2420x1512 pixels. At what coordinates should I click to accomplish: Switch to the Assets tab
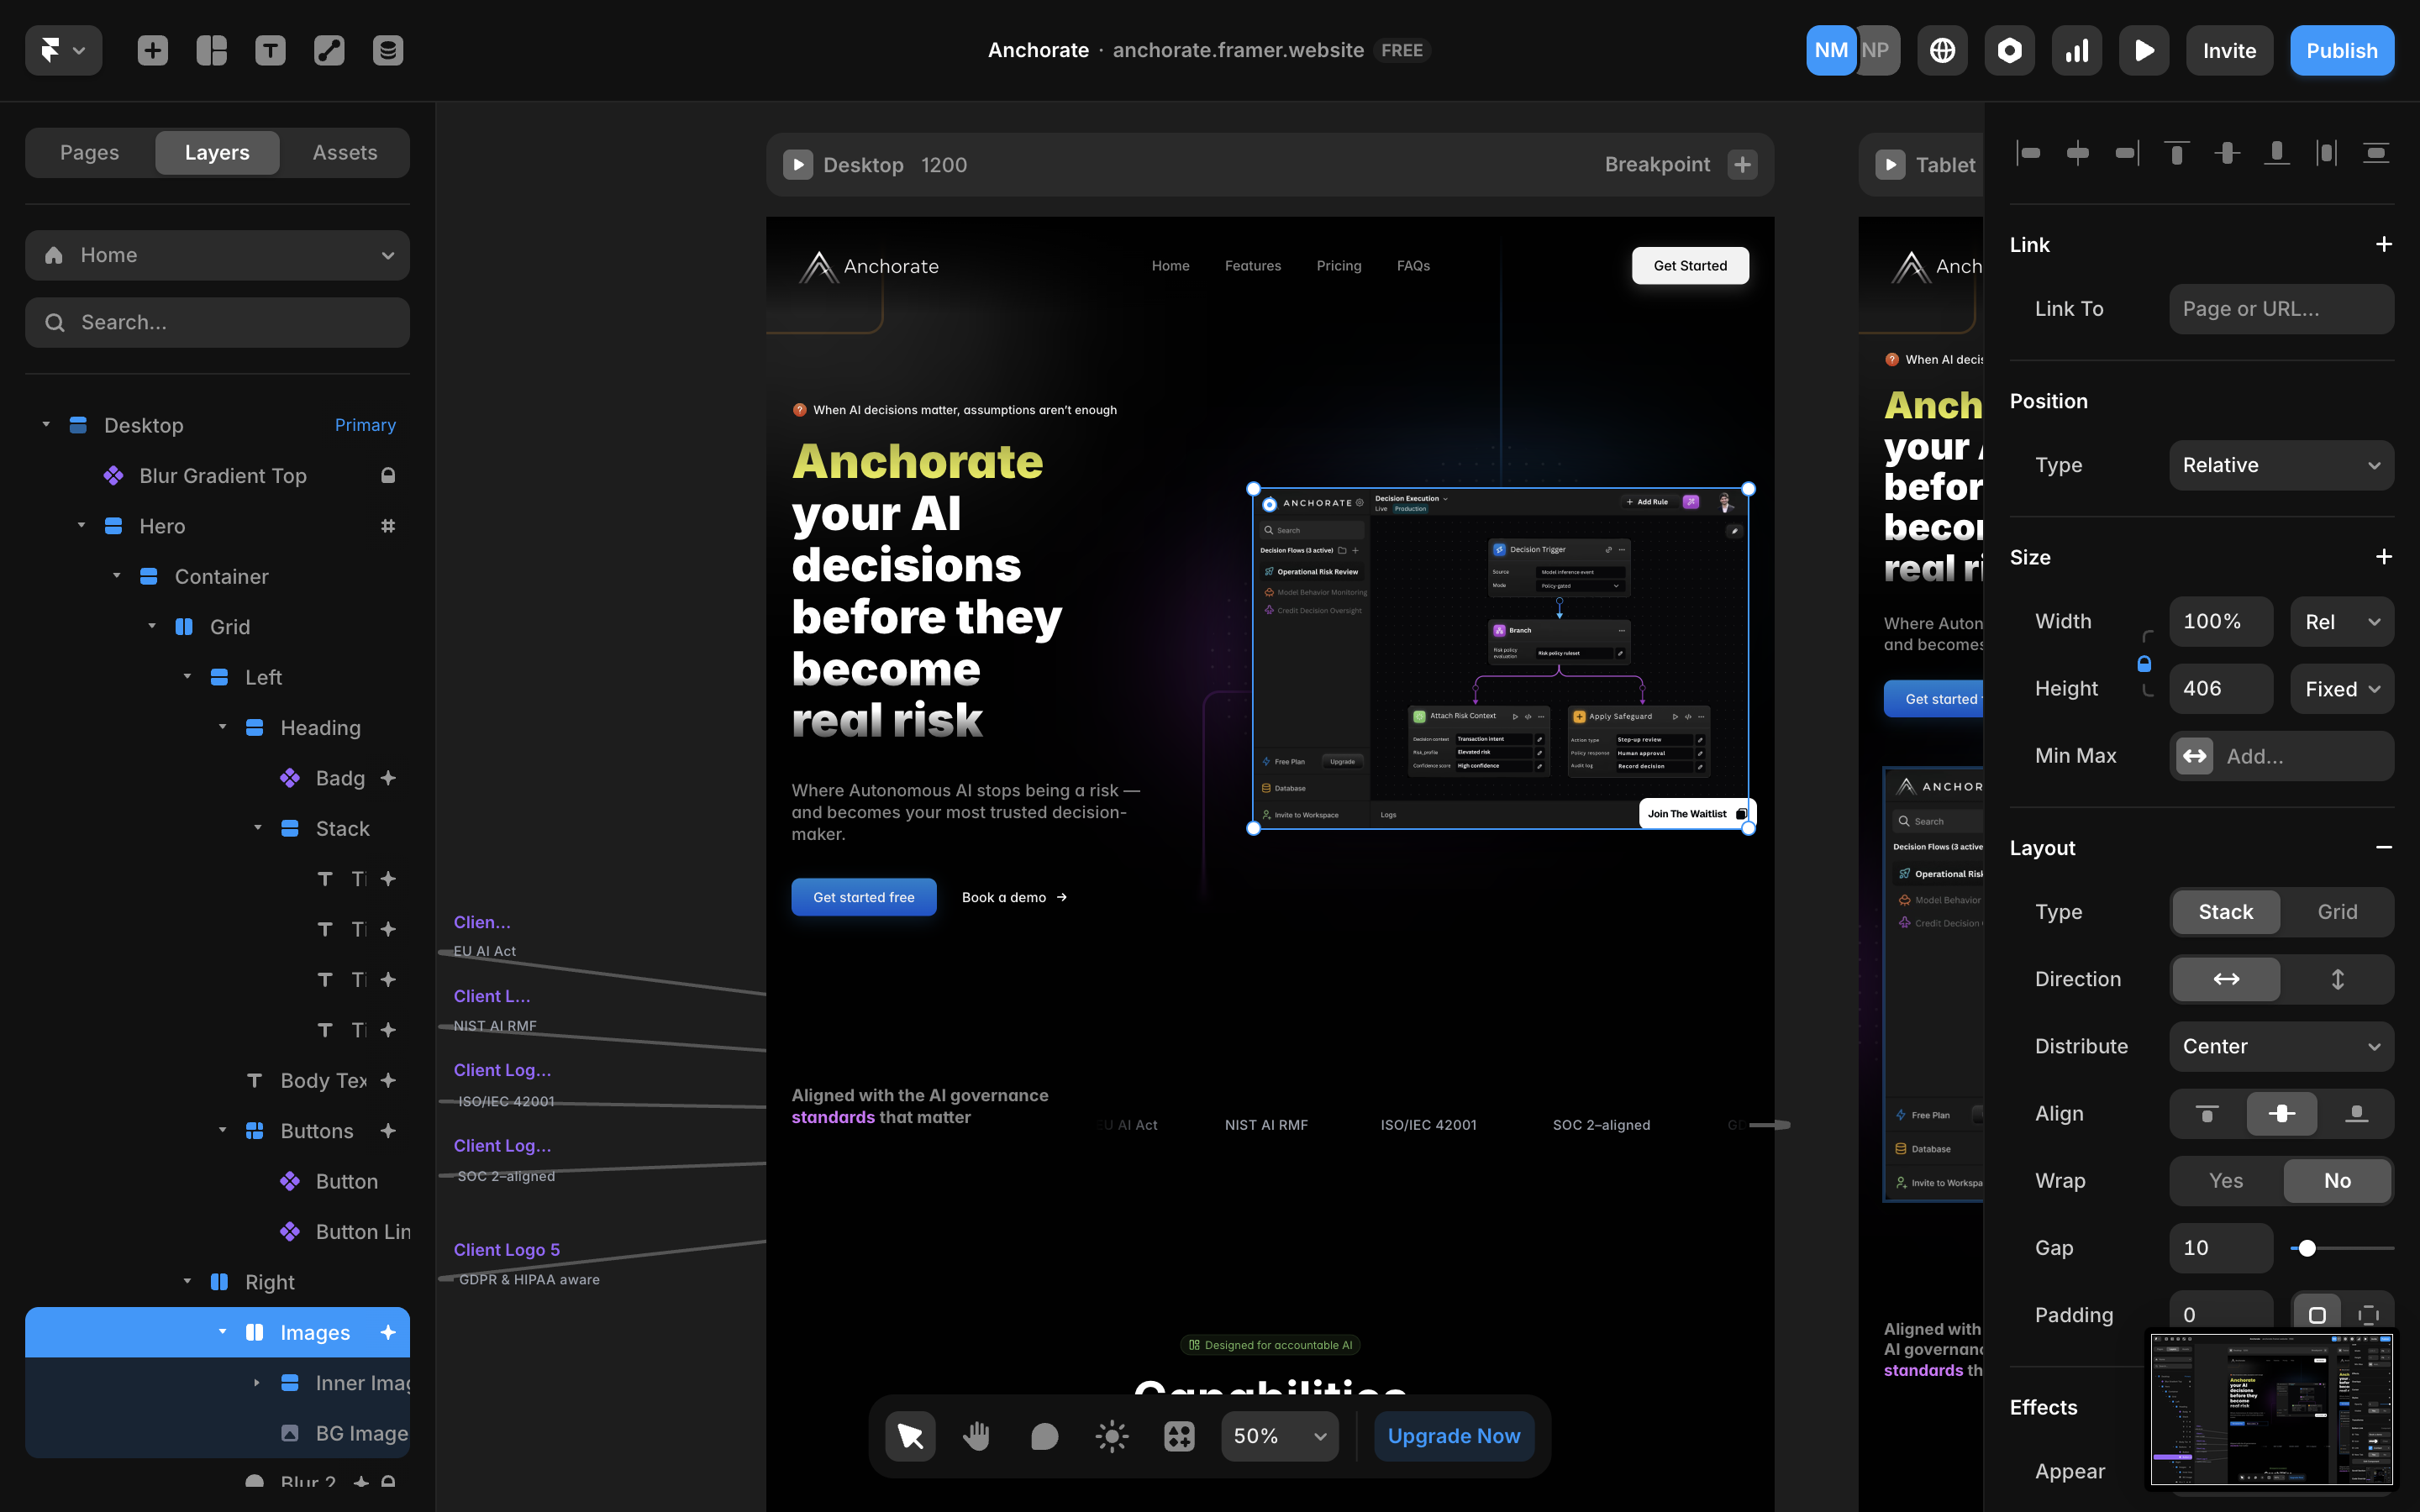pyautogui.click(x=344, y=152)
